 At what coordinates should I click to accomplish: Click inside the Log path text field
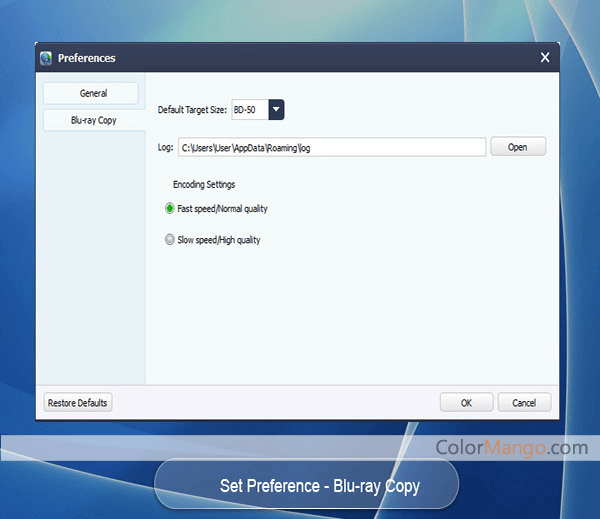(331, 147)
